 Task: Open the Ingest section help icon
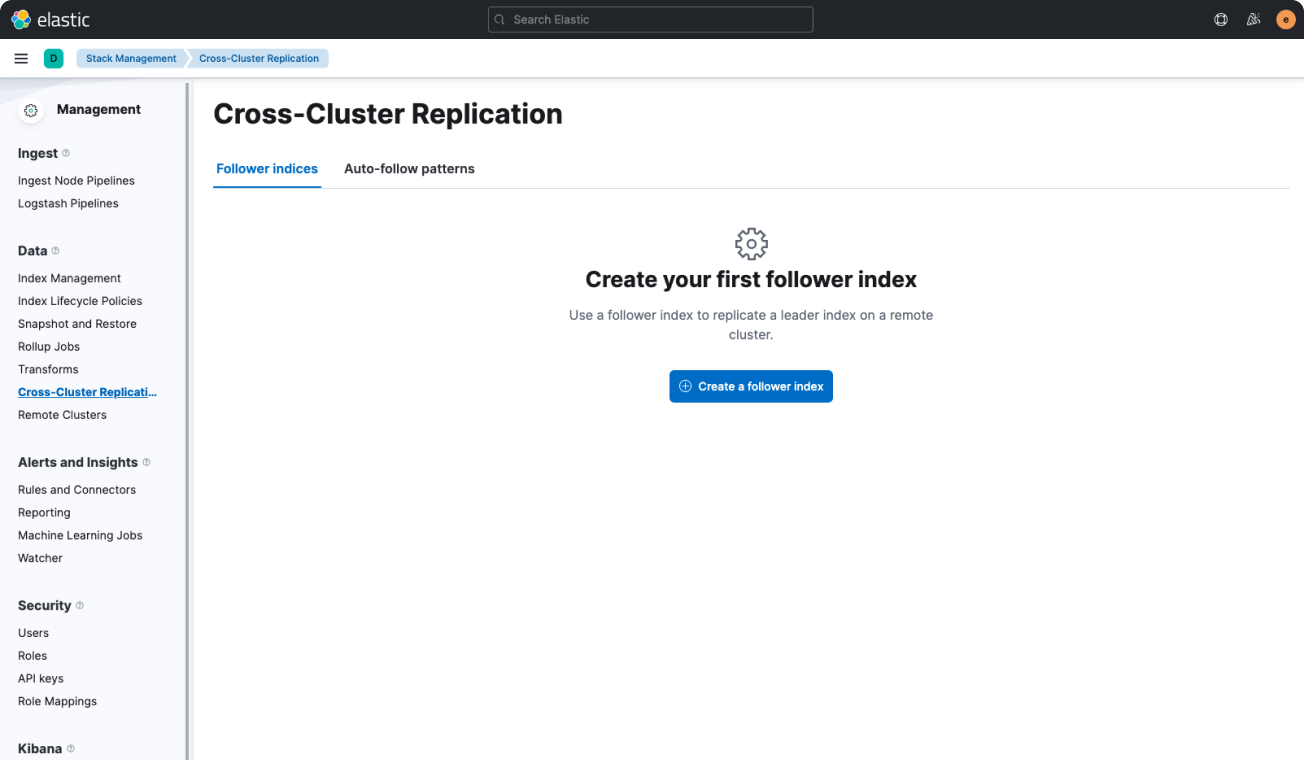pos(67,152)
